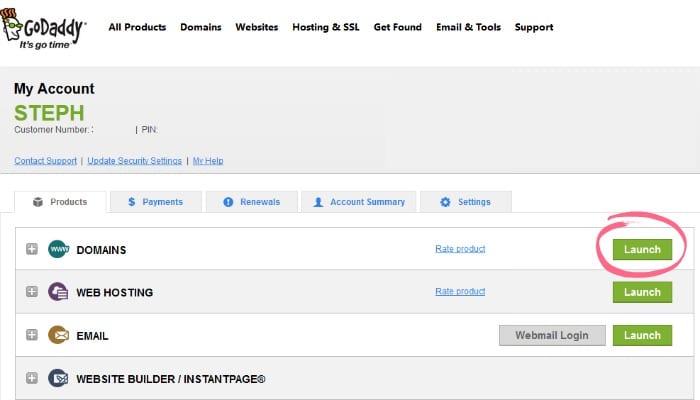Switch to the Renewals tab
This screenshot has height=400, width=700.
(252, 202)
